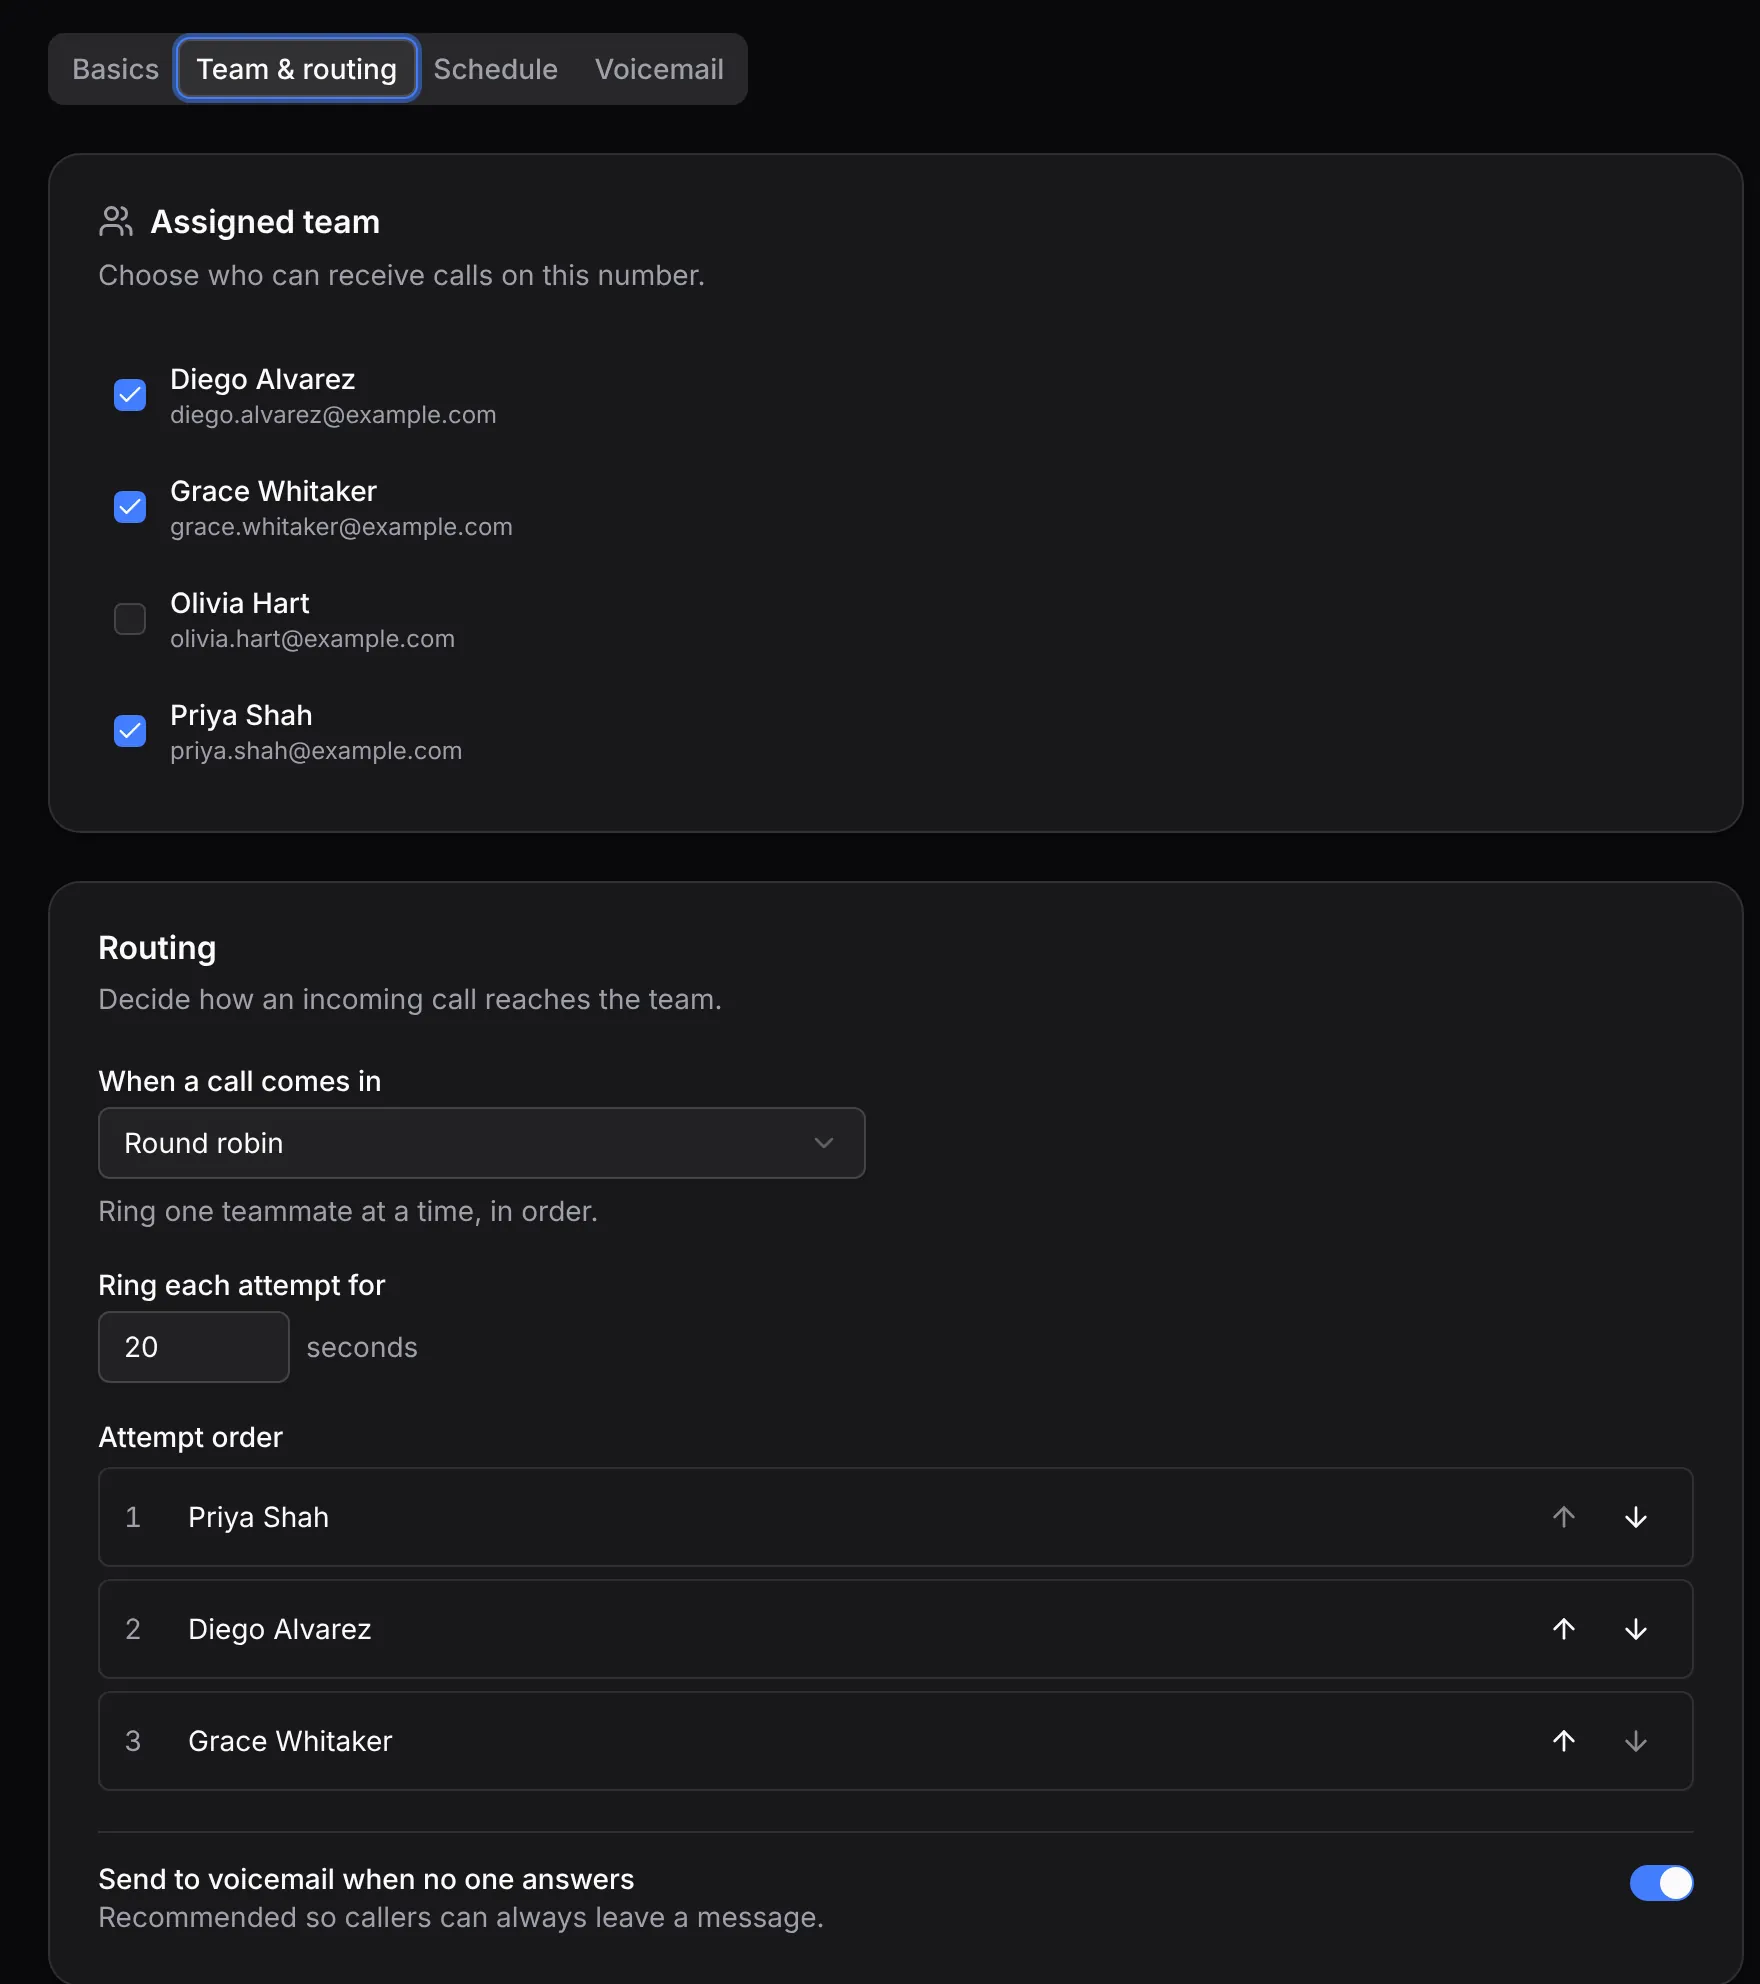Check Olivia Hart checkbox
The image size is (1760, 1984).
click(x=130, y=619)
